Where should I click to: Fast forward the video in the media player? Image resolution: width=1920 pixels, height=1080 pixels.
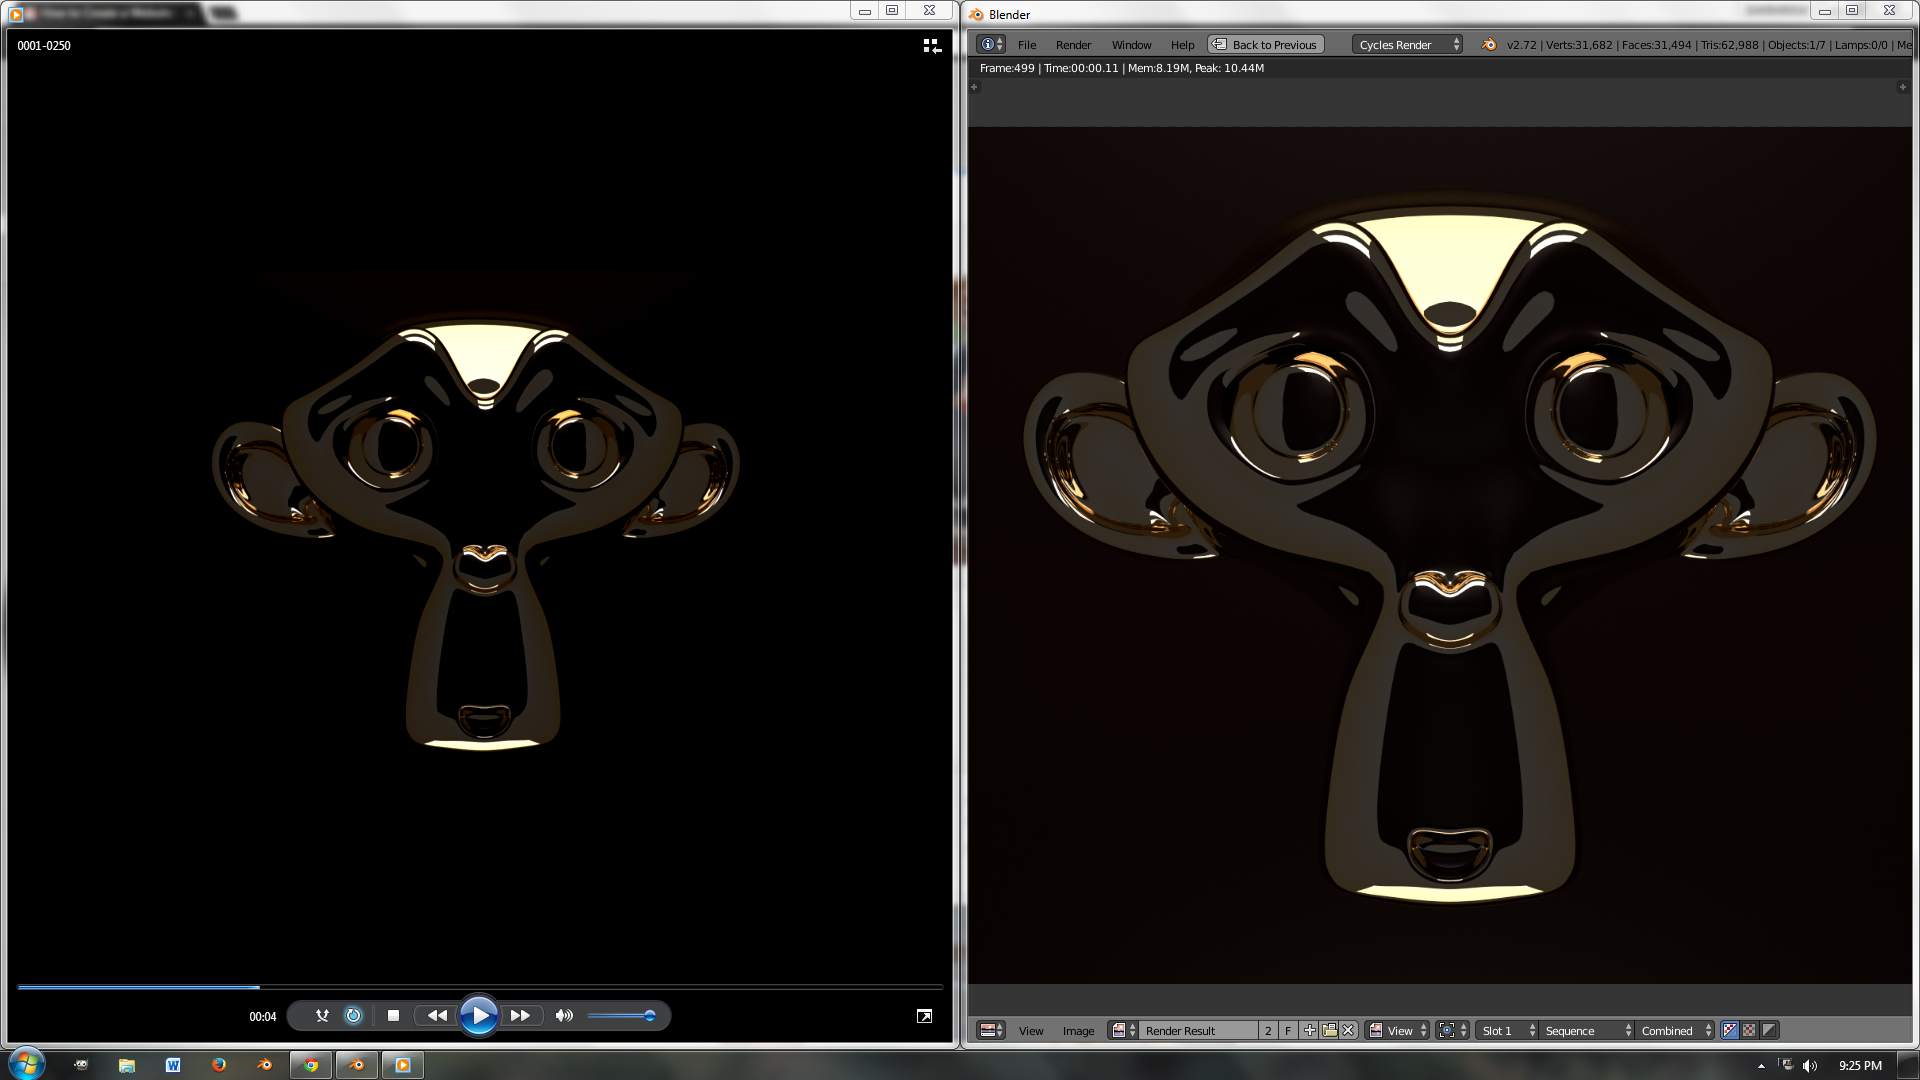pyautogui.click(x=521, y=1016)
